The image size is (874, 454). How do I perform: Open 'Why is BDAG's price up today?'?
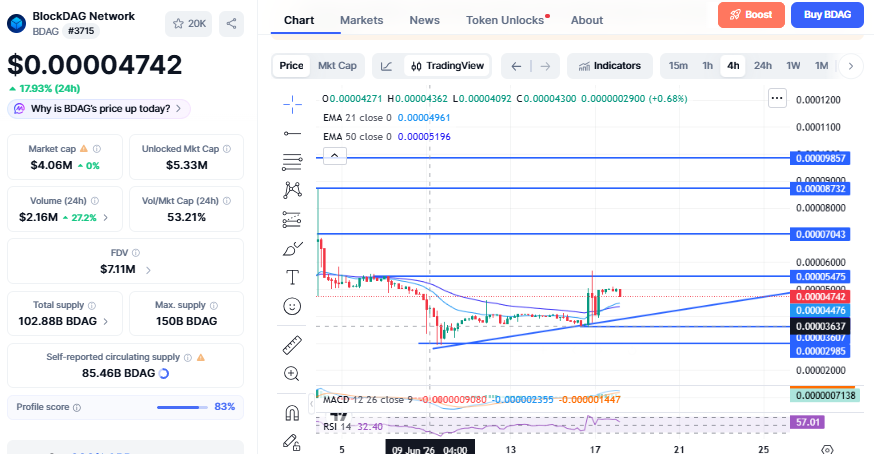[x=99, y=109]
